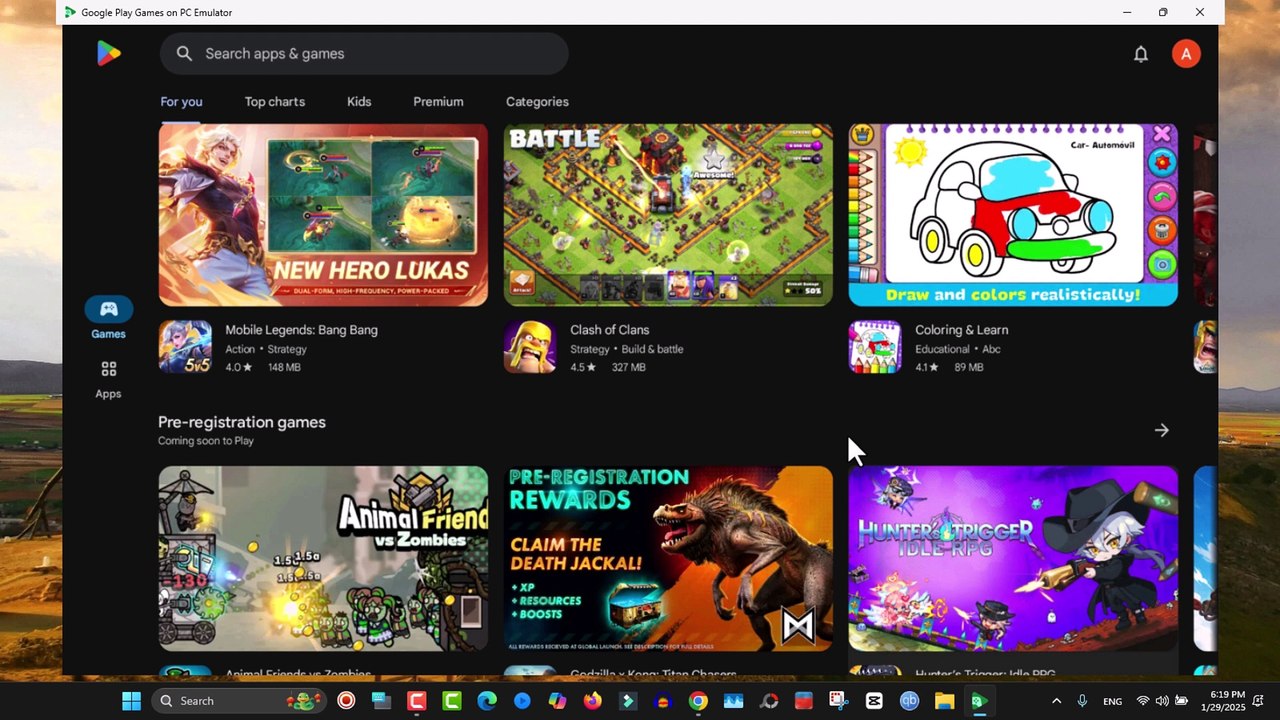The height and width of the screenshot is (720, 1280).
Task: Switch to the Premium tab
Action: tap(438, 102)
